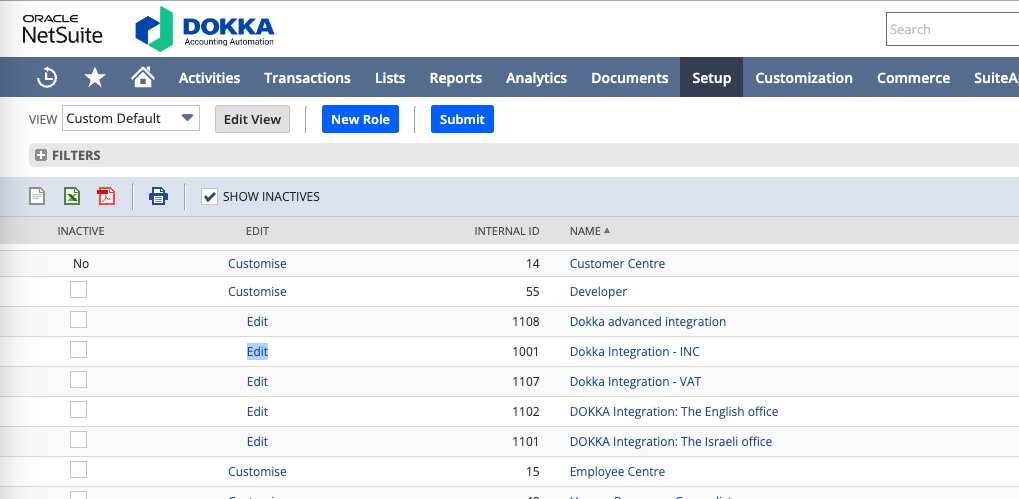
Task: Open the Dokka advanced integration role
Action: click(x=648, y=322)
